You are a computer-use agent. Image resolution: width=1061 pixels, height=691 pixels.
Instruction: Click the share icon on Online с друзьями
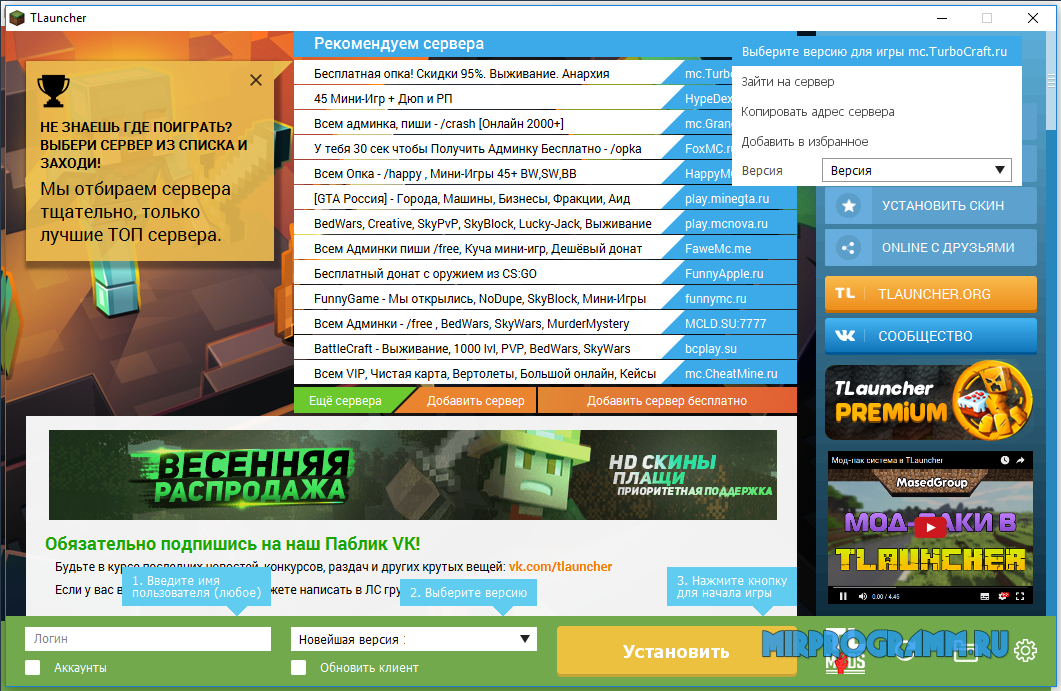849,248
